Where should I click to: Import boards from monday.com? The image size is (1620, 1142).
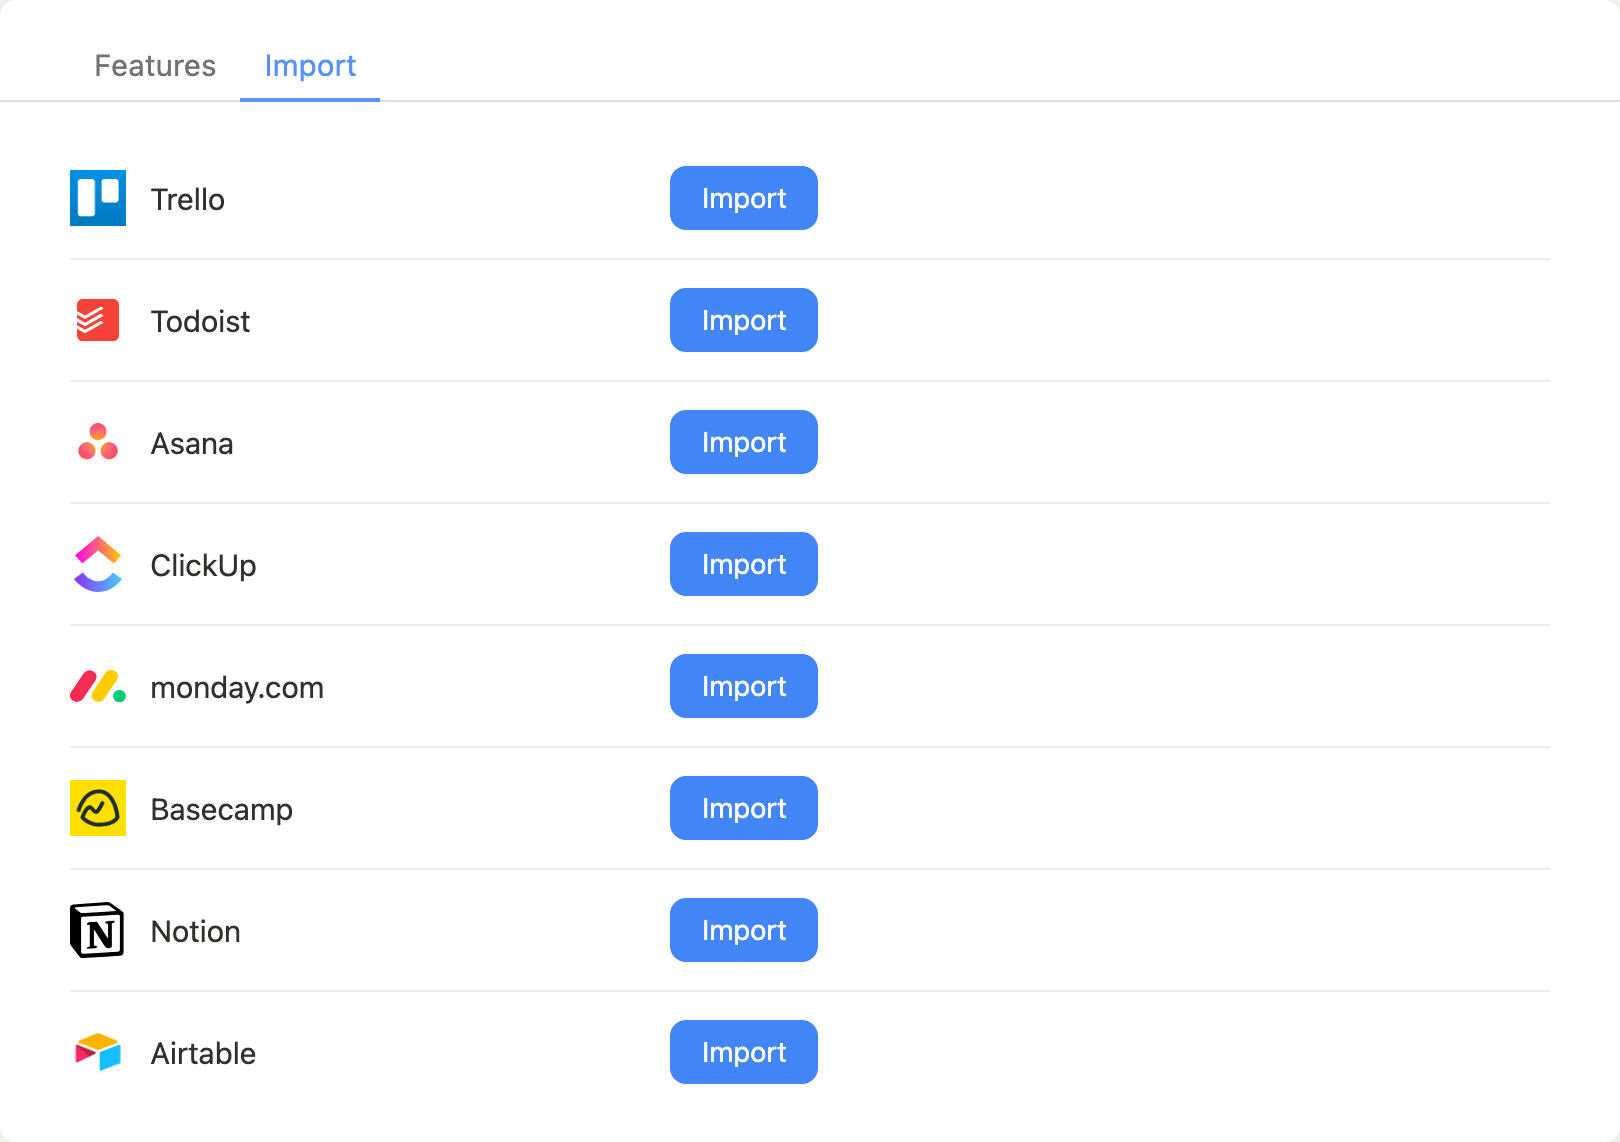tap(744, 686)
